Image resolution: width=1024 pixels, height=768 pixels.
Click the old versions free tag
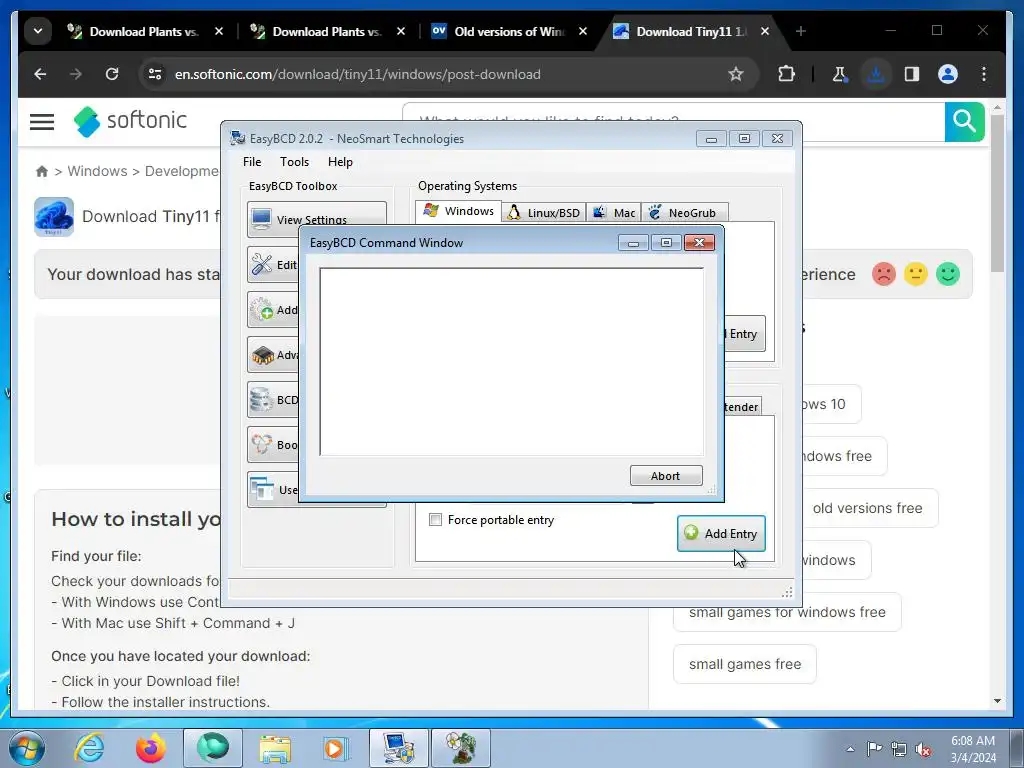868,508
